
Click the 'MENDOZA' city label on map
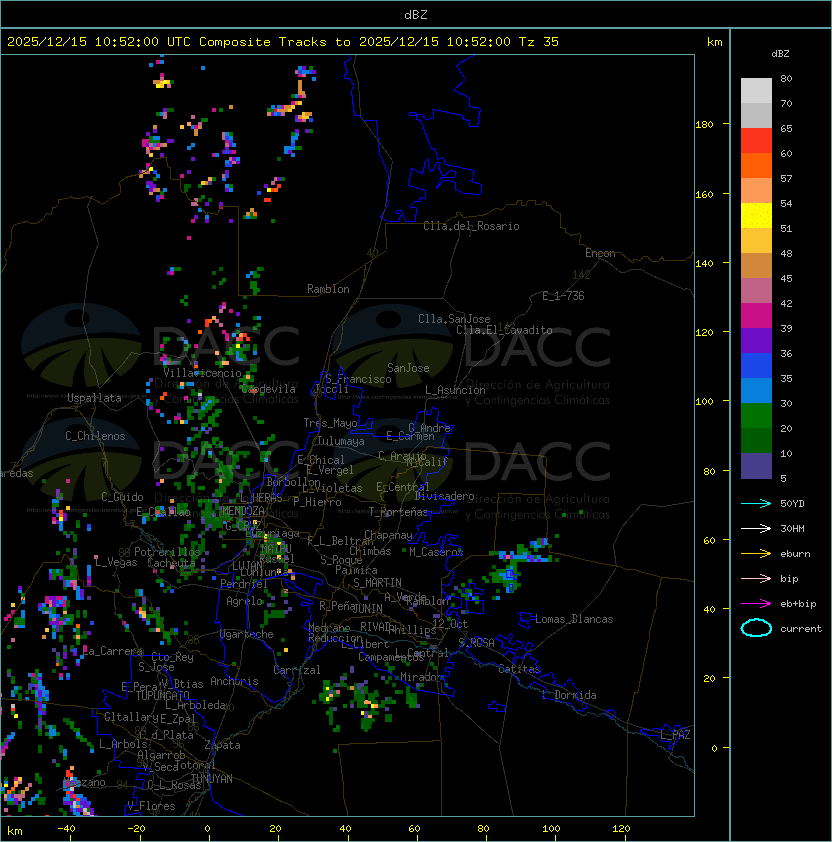coord(243,510)
